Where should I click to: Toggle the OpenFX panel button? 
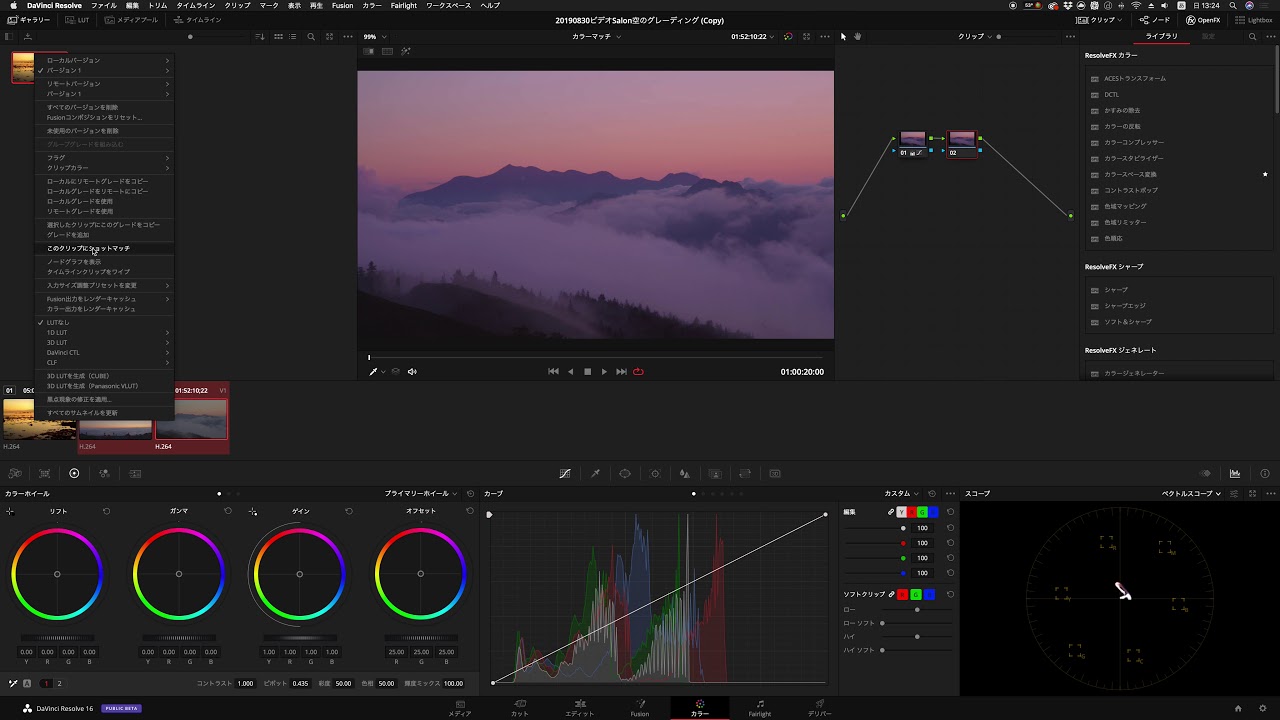[x=1203, y=20]
